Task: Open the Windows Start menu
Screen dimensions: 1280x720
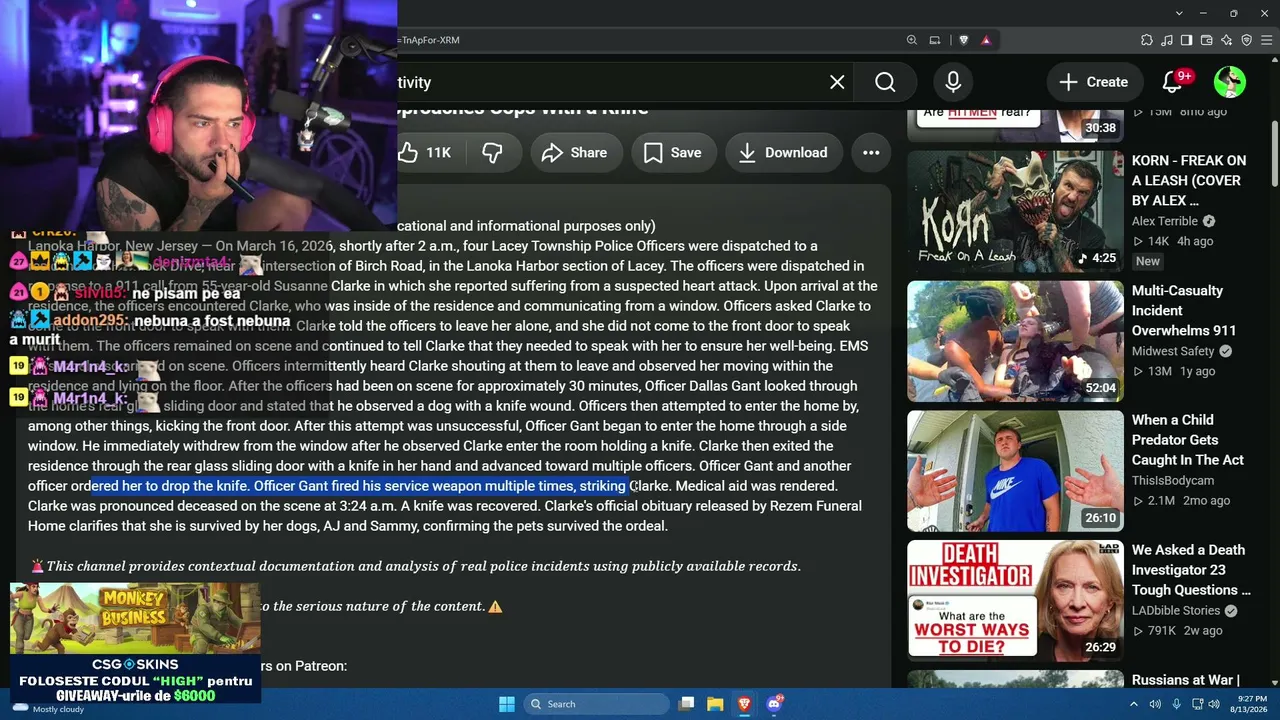Action: [x=506, y=704]
